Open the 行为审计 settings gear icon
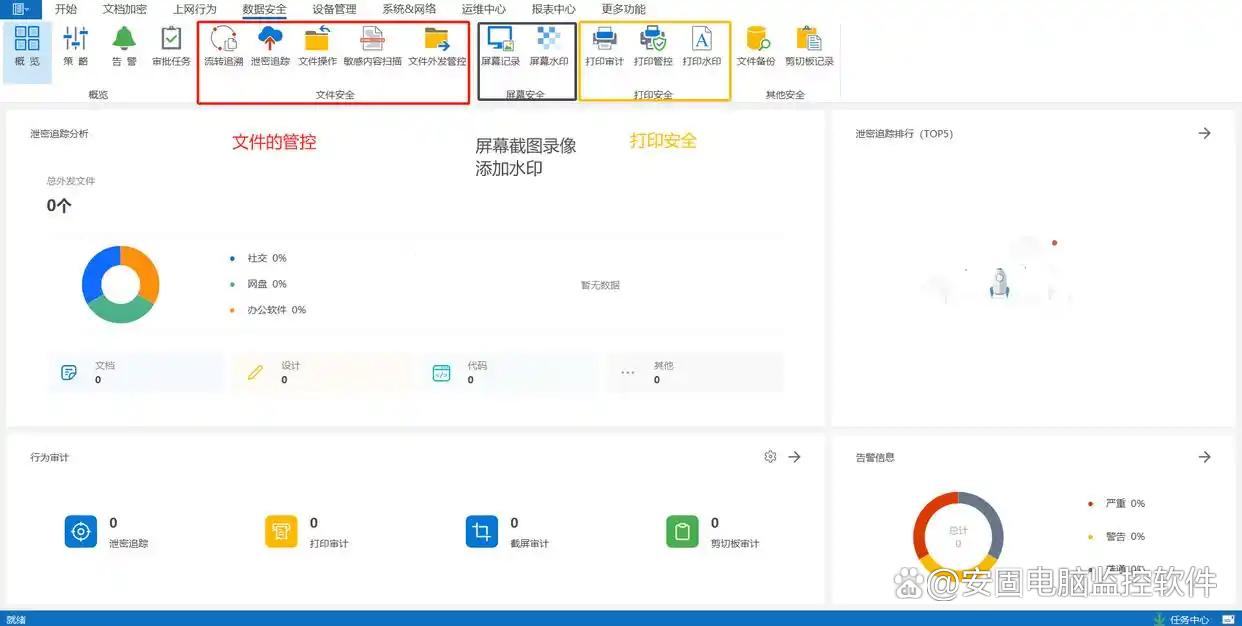 pyautogui.click(x=770, y=457)
